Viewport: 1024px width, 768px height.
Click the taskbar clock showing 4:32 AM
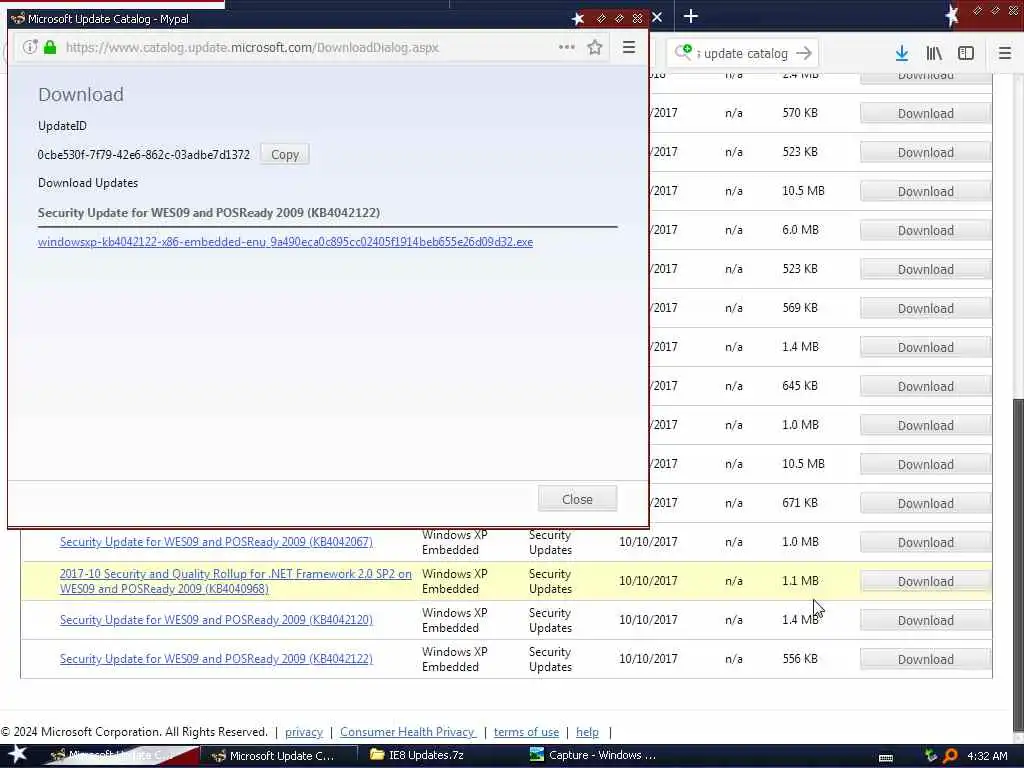point(987,756)
